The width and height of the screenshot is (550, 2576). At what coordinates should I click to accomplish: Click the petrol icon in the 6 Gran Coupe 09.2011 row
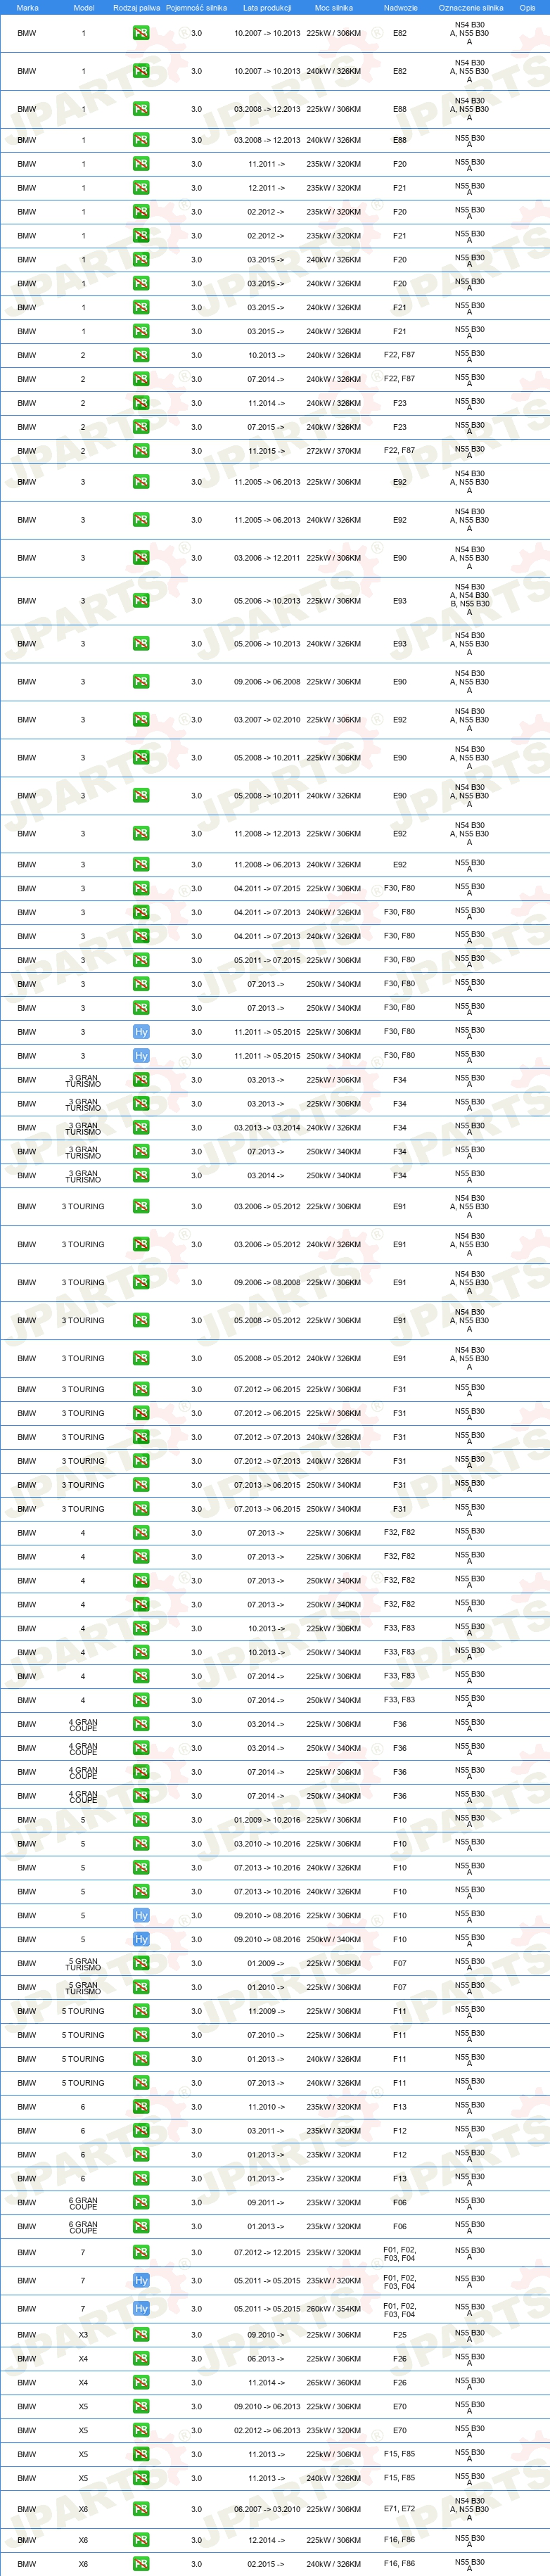click(x=141, y=2203)
